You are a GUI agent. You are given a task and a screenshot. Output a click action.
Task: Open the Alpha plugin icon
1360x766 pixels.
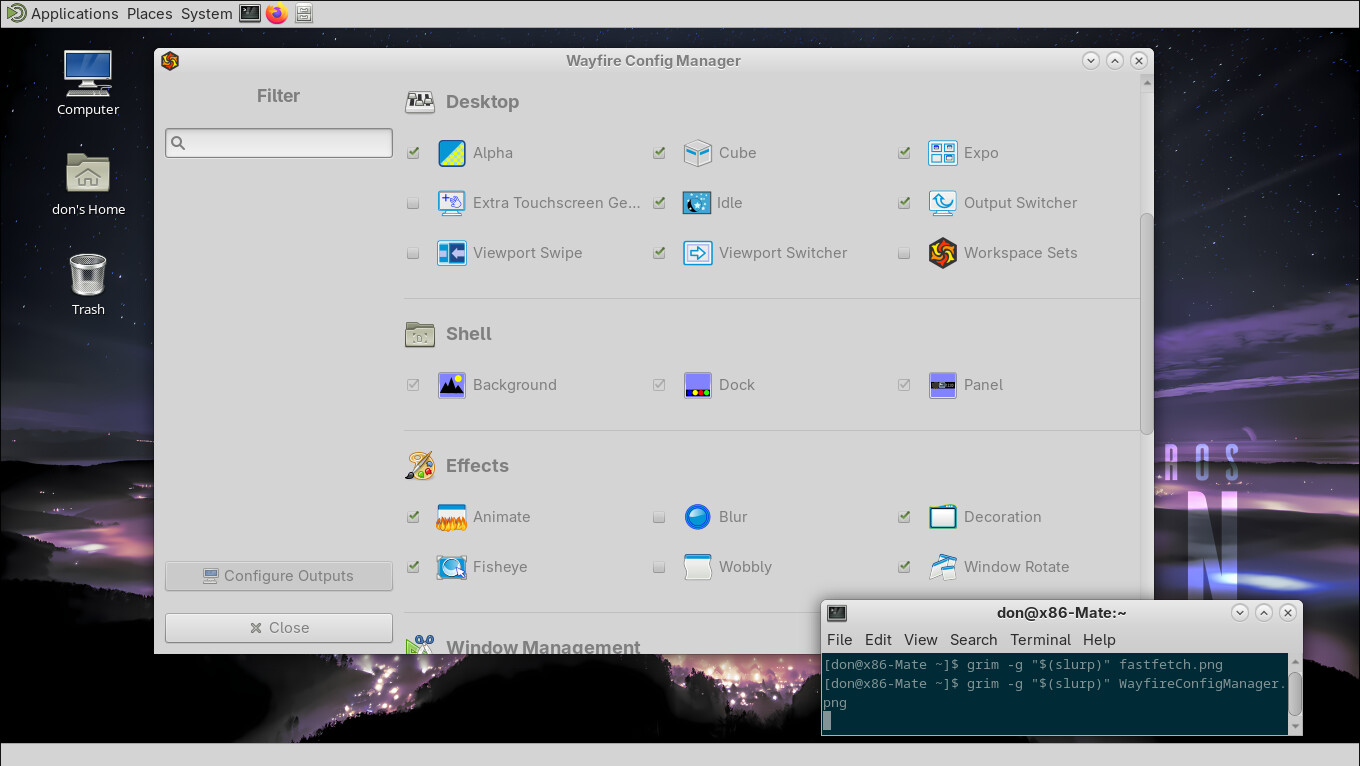tap(452, 153)
